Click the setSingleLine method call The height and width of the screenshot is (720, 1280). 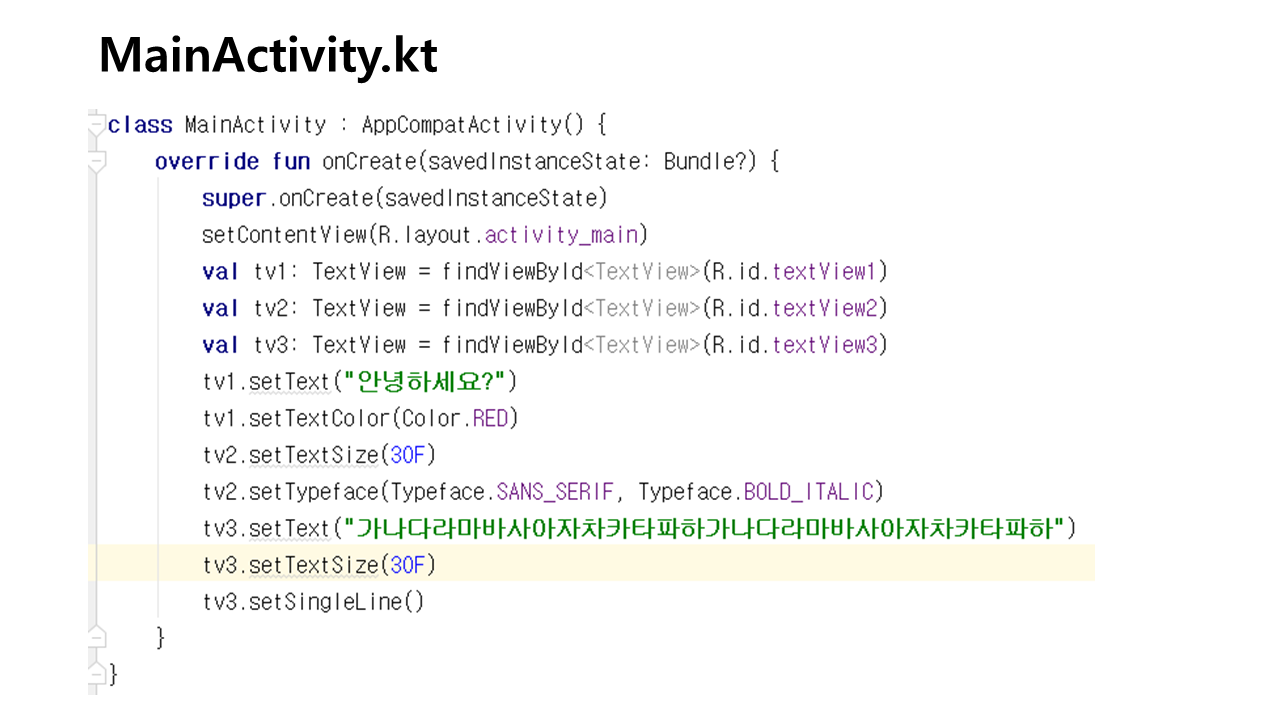[336, 602]
